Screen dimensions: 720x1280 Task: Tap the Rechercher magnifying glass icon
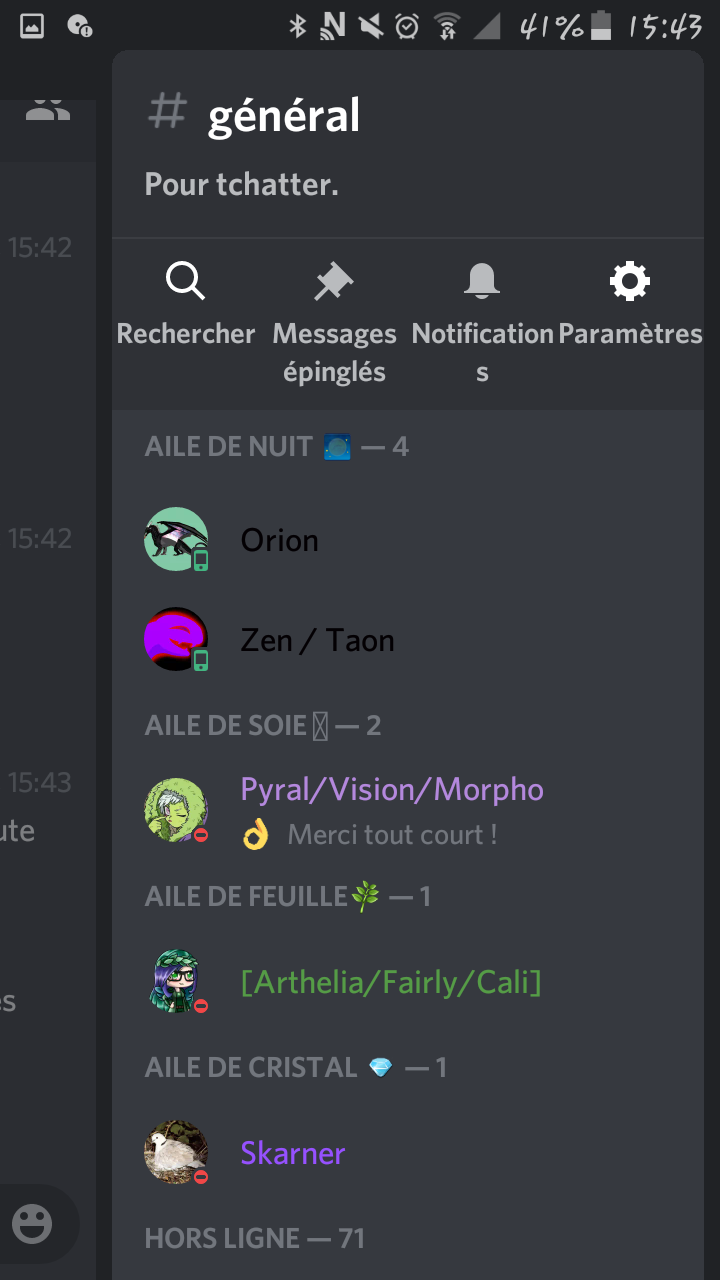pos(185,282)
